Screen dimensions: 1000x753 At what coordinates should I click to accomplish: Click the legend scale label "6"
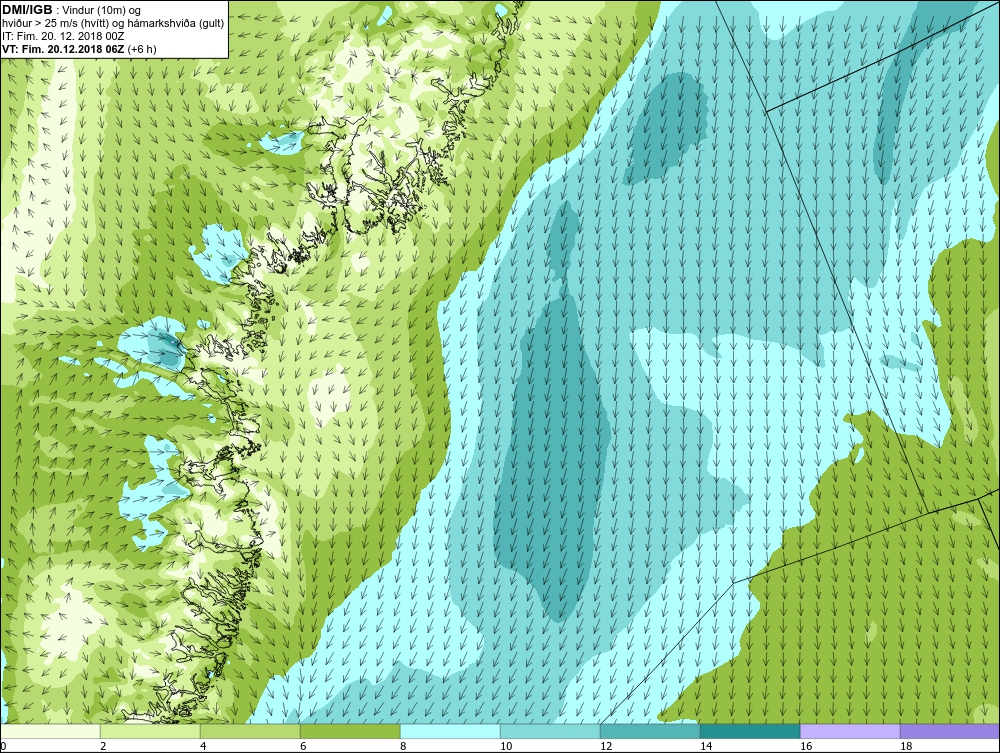click(303, 746)
